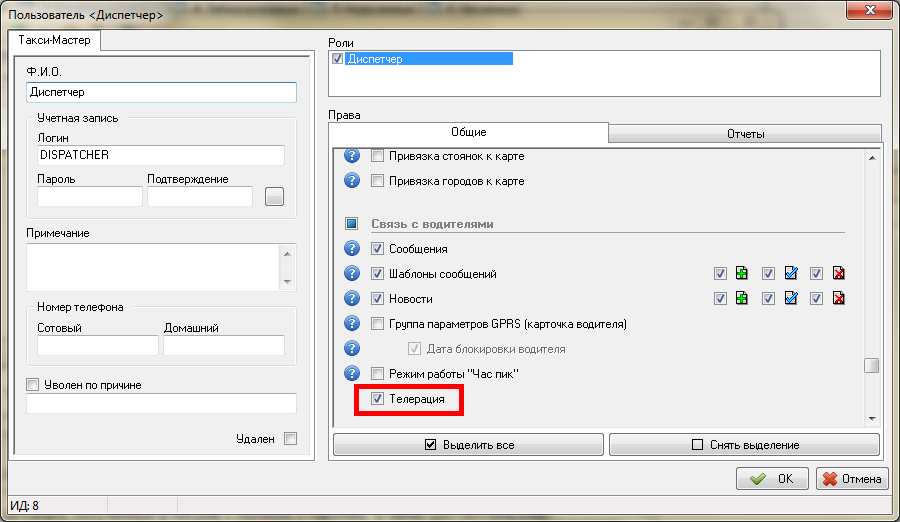Click the help icon beside Сообщения
This screenshot has height=522, width=900.
(351, 249)
